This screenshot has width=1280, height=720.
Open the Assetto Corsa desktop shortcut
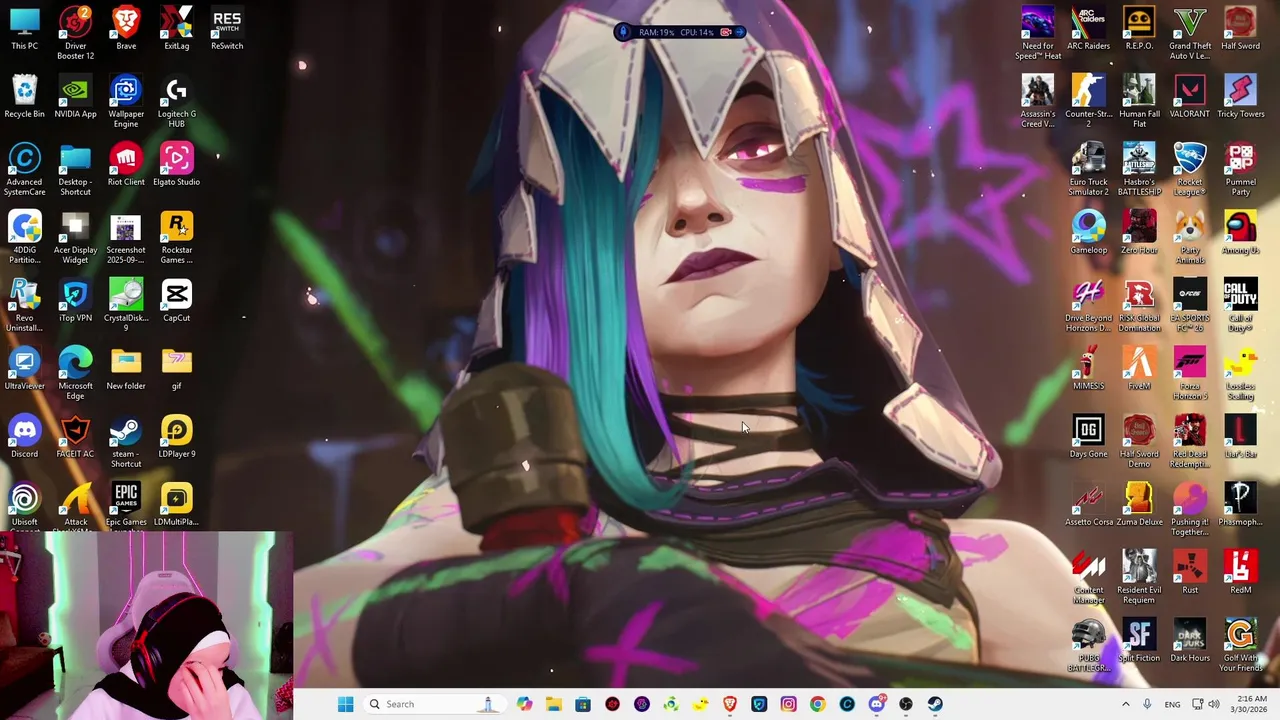pyautogui.click(x=1089, y=504)
